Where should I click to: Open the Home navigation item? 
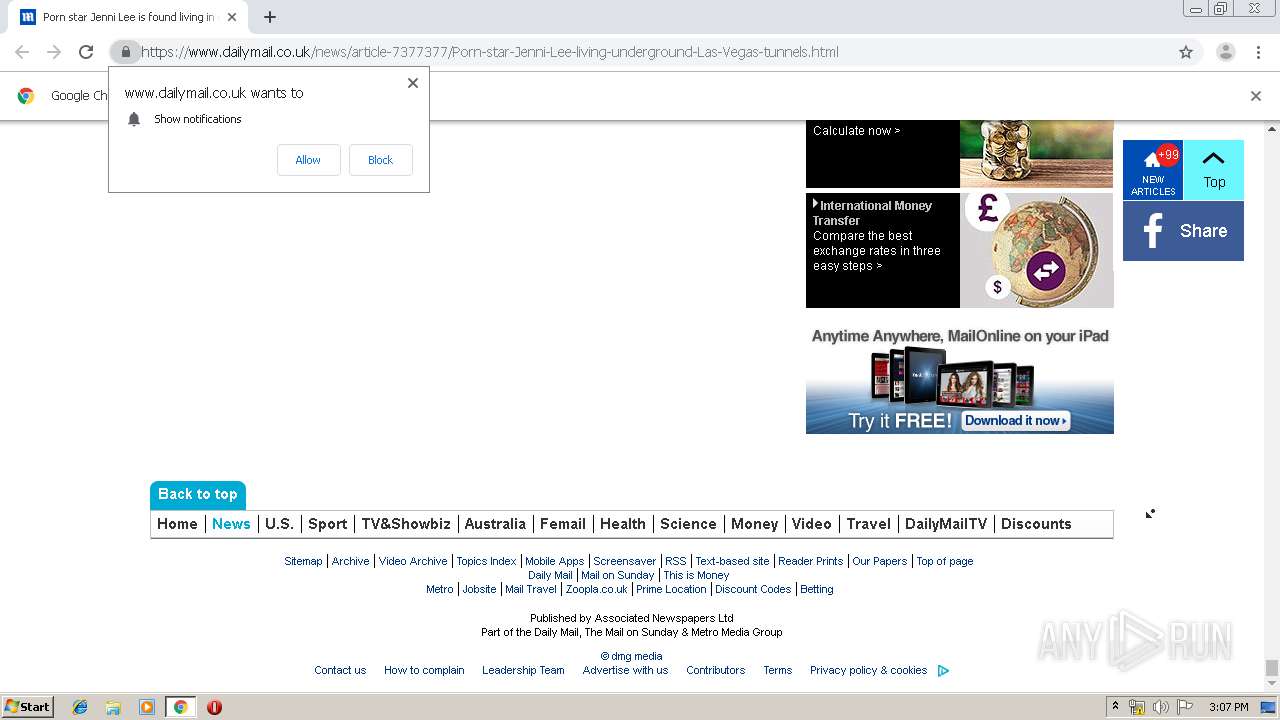click(177, 524)
